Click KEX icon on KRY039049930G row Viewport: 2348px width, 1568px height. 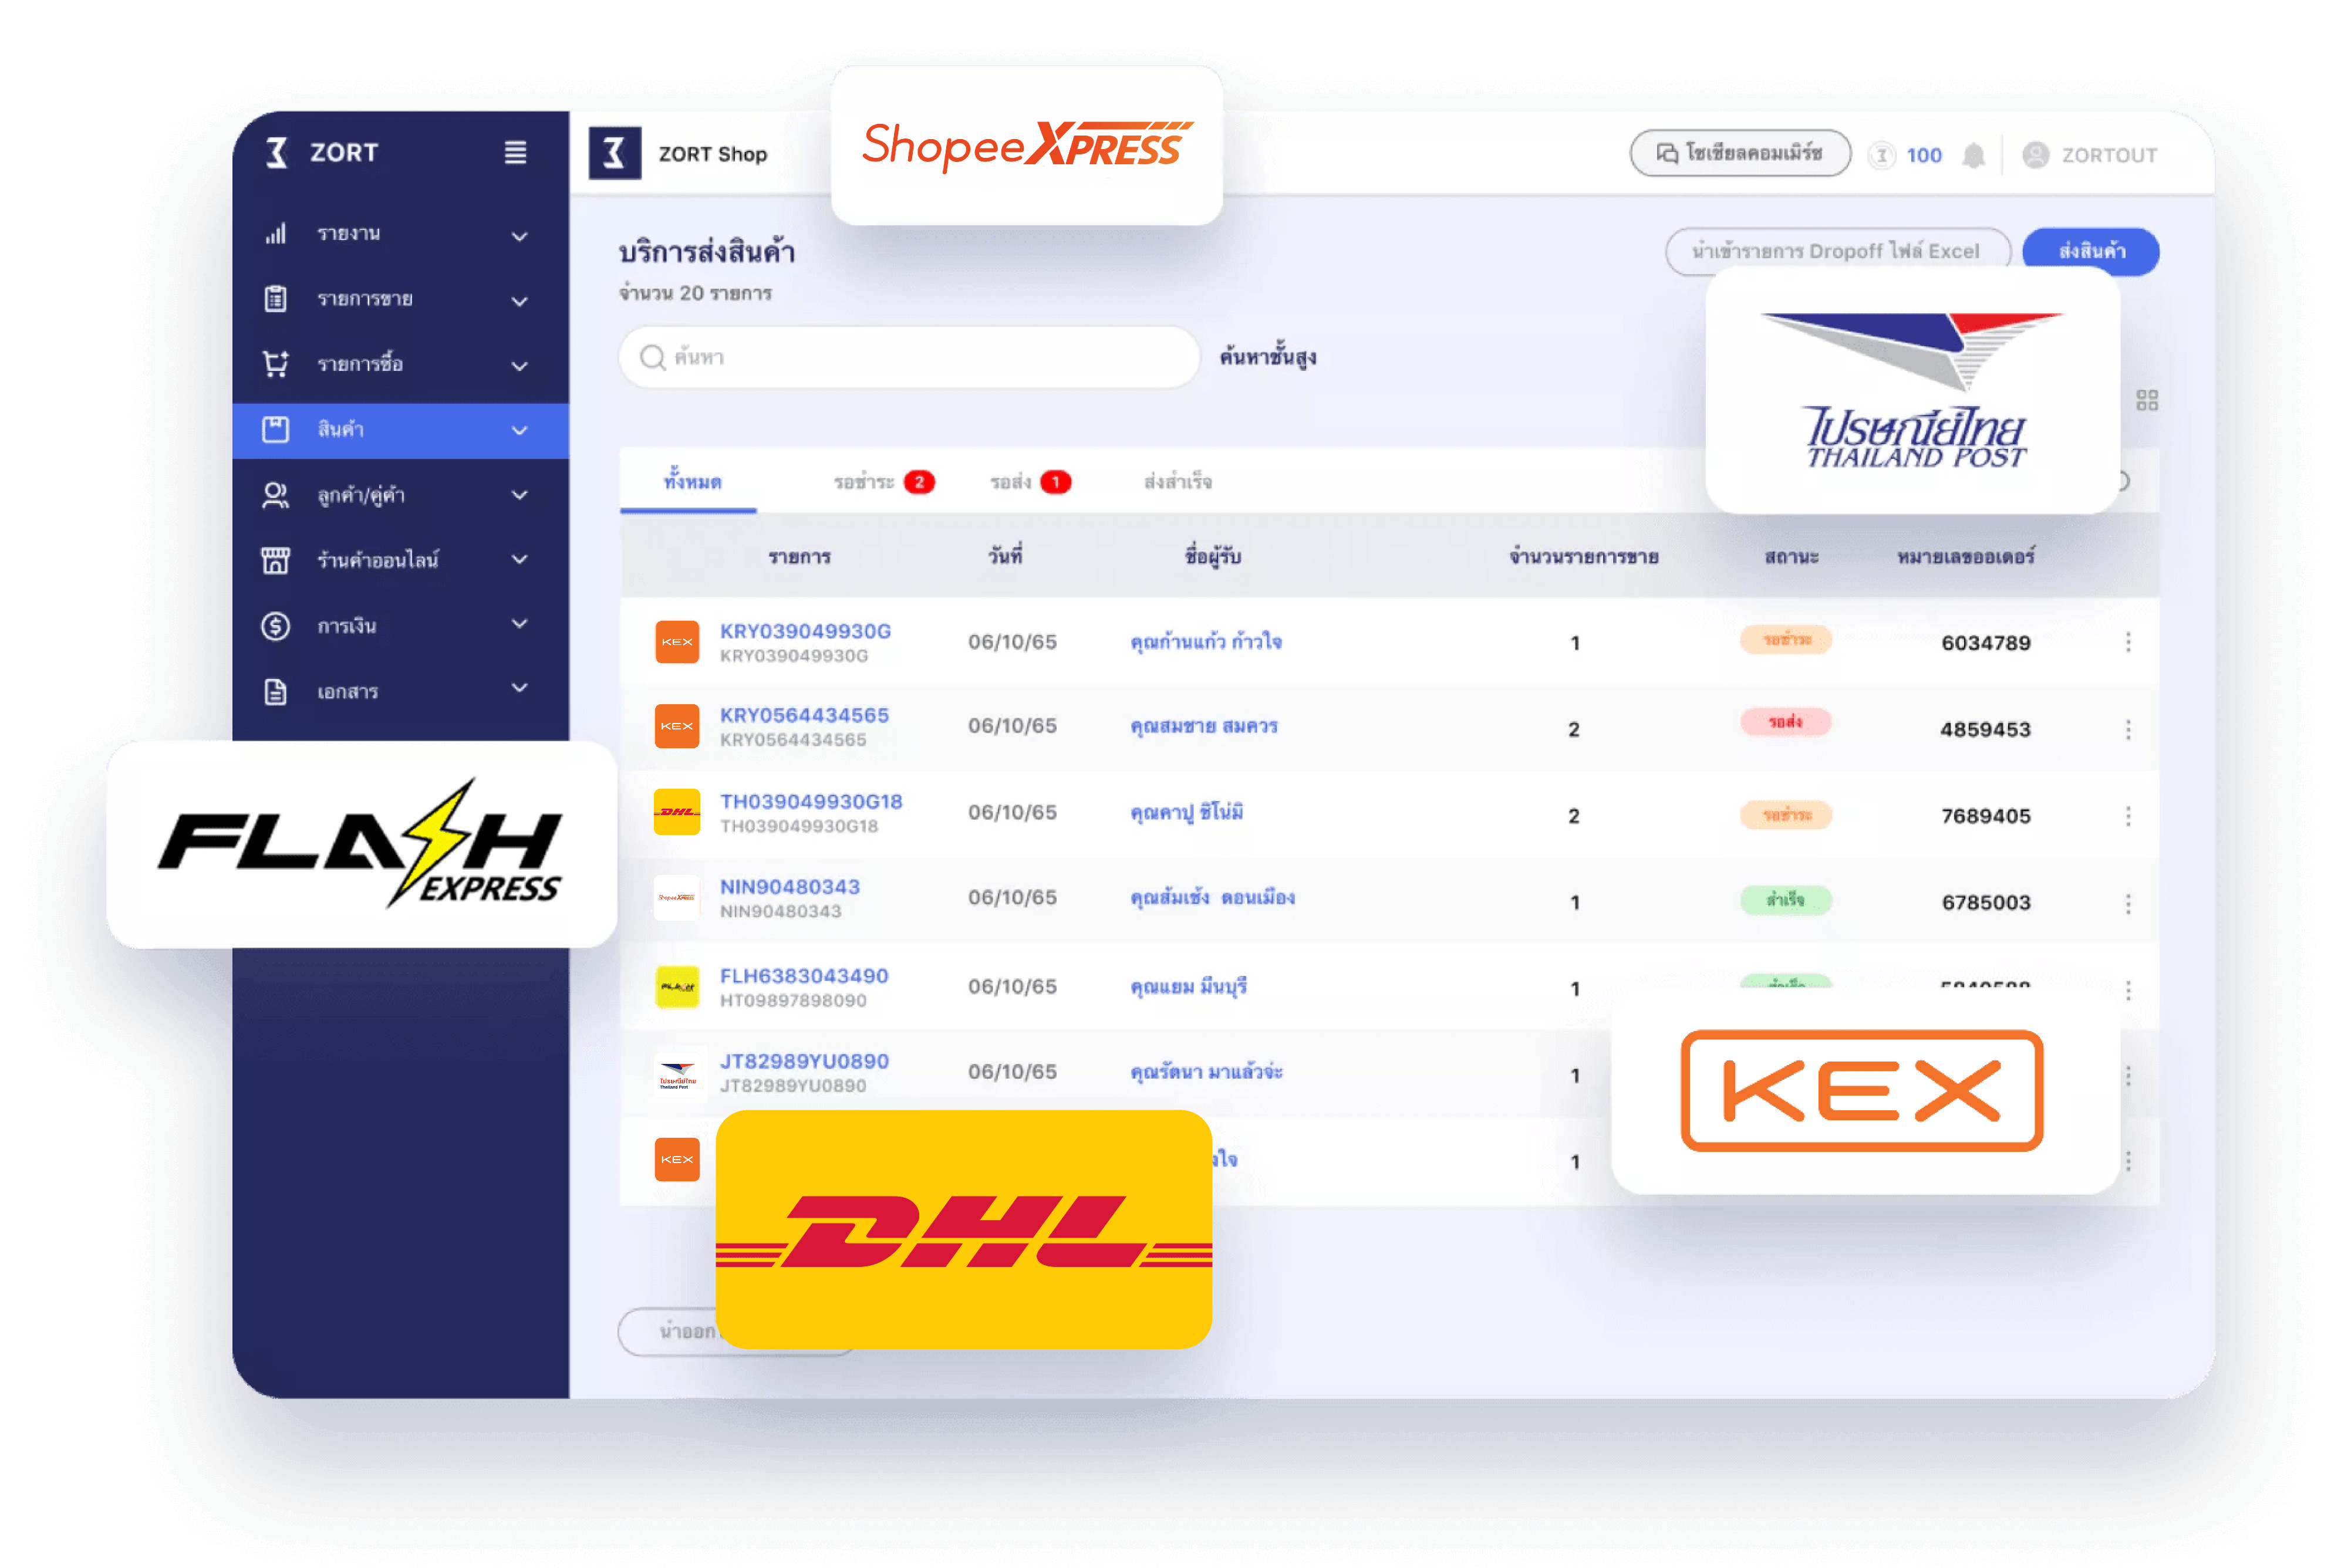point(677,642)
